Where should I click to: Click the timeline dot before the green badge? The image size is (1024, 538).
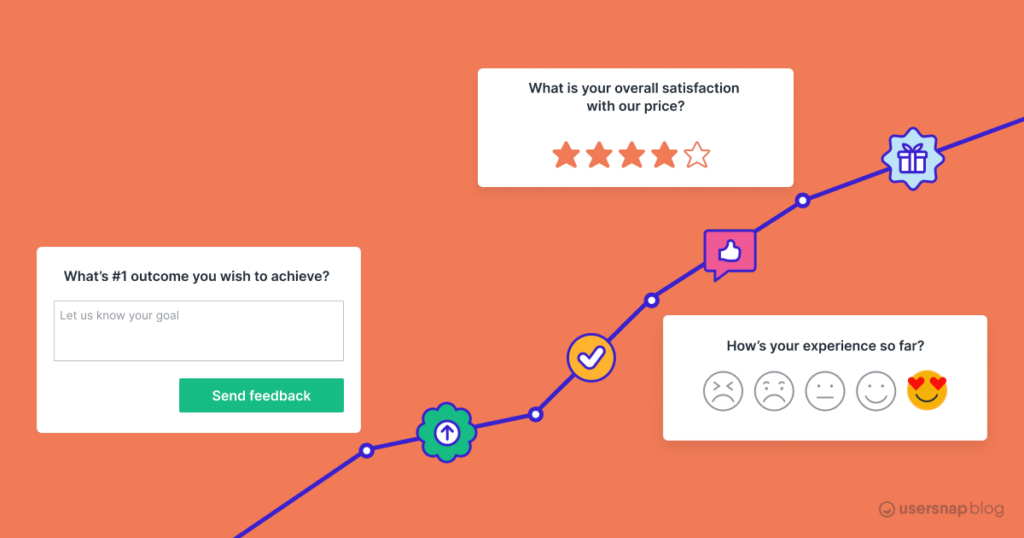point(367,451)
